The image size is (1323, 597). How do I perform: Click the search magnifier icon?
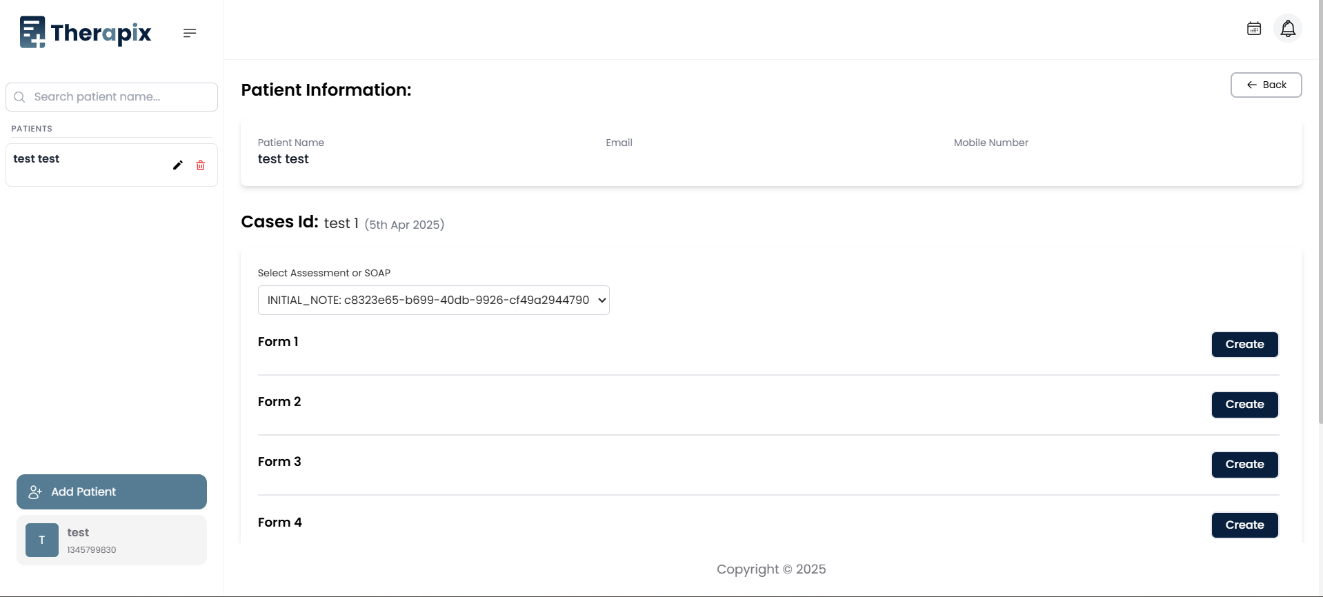20,97
